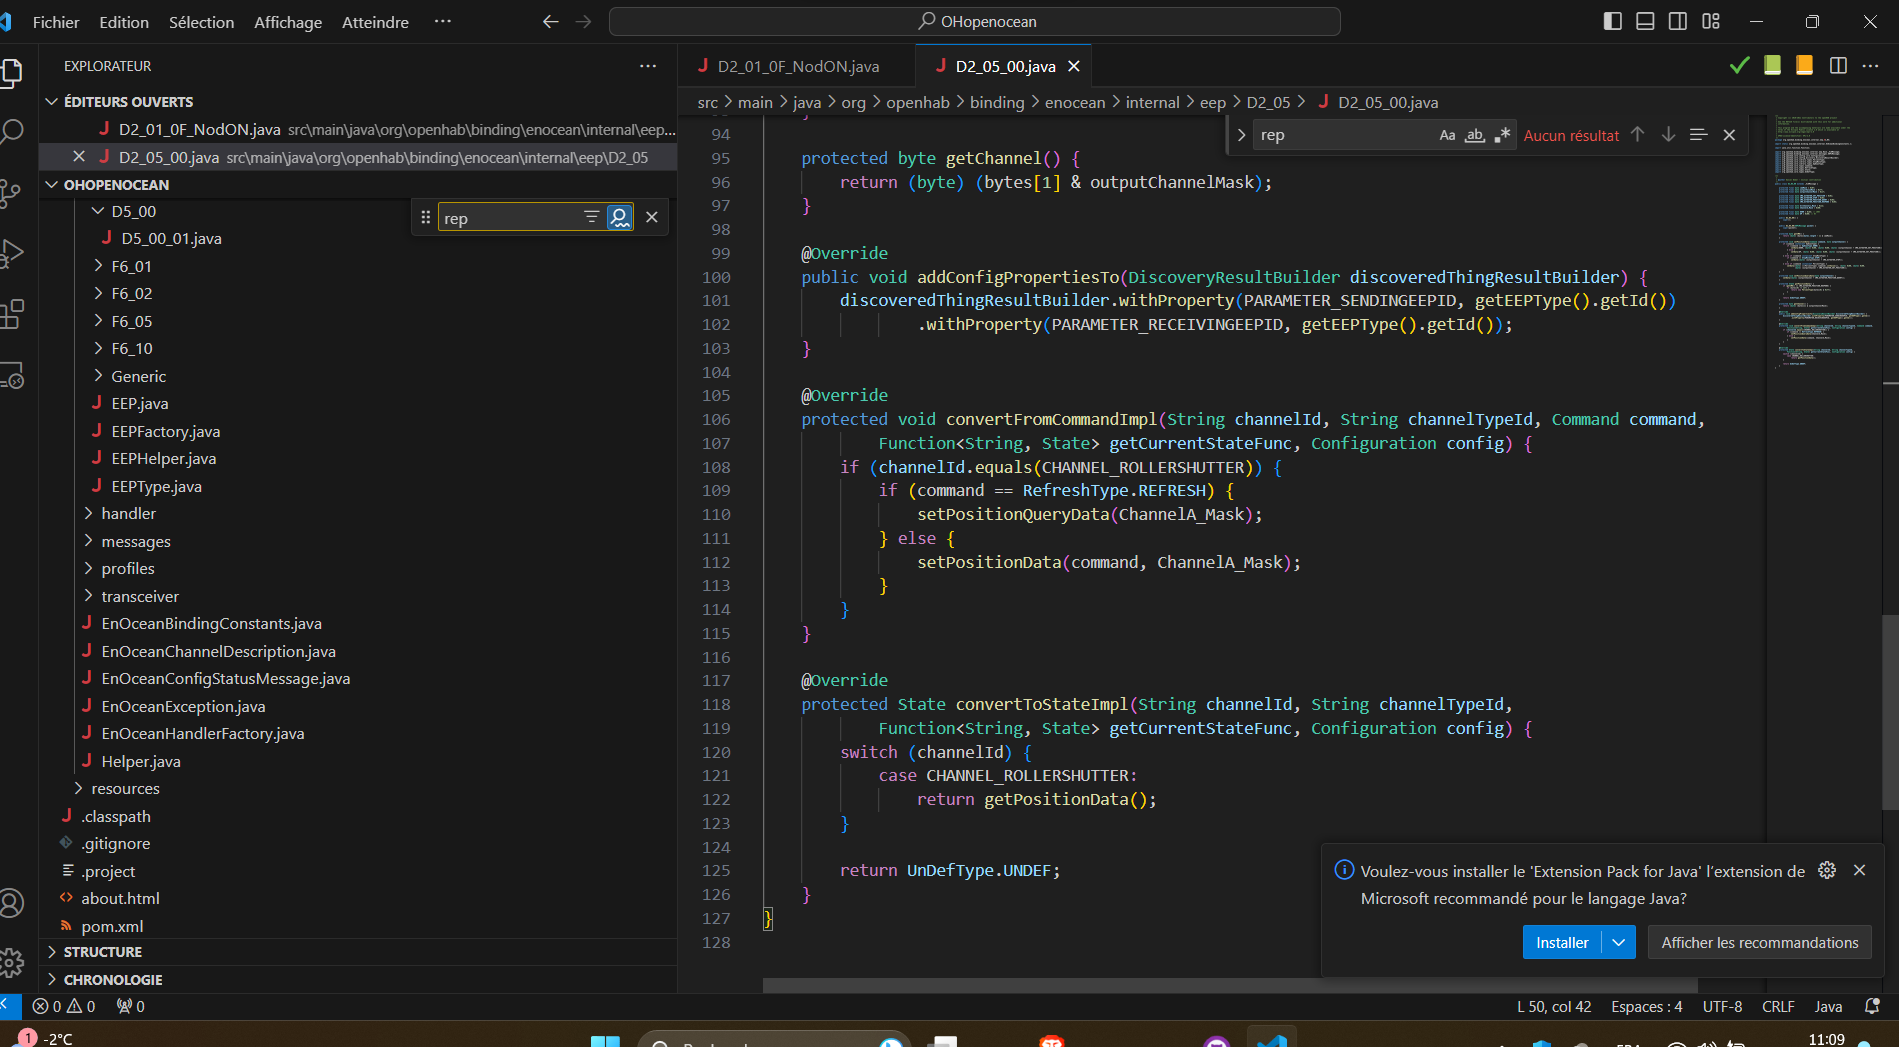Open the Manage gear in activity bar
Image resolution: width=1899 pixels, height=1047 pixels.
[x=12, y=963]
